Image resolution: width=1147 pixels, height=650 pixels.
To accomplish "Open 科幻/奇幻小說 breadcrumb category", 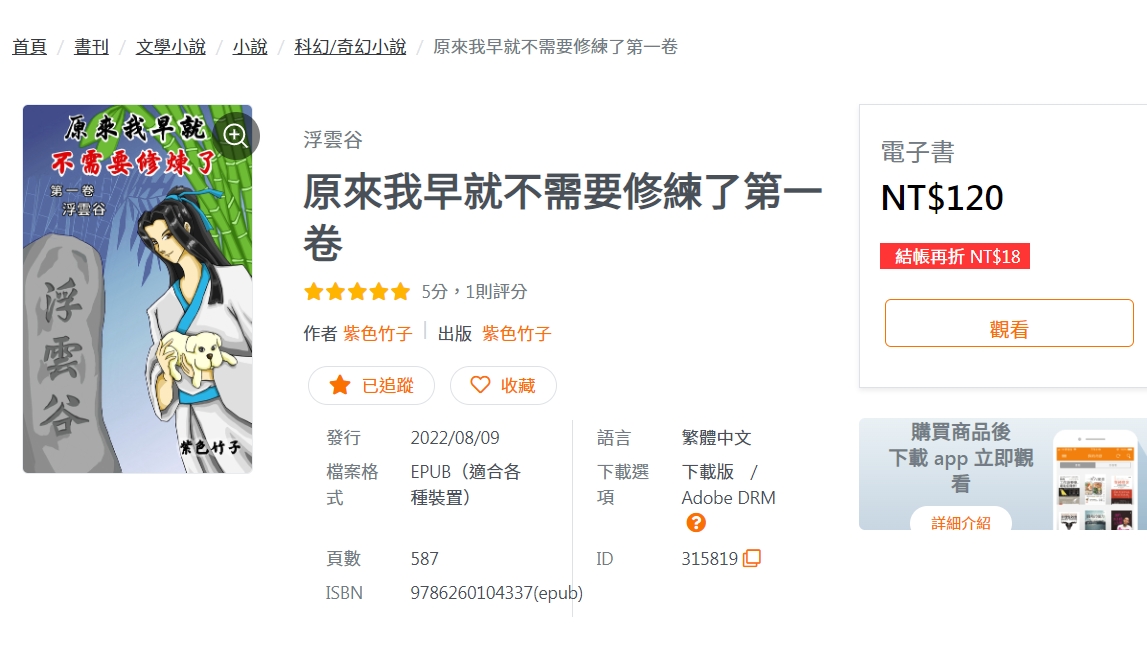I will pyautogui.click(x=350, y=47).
